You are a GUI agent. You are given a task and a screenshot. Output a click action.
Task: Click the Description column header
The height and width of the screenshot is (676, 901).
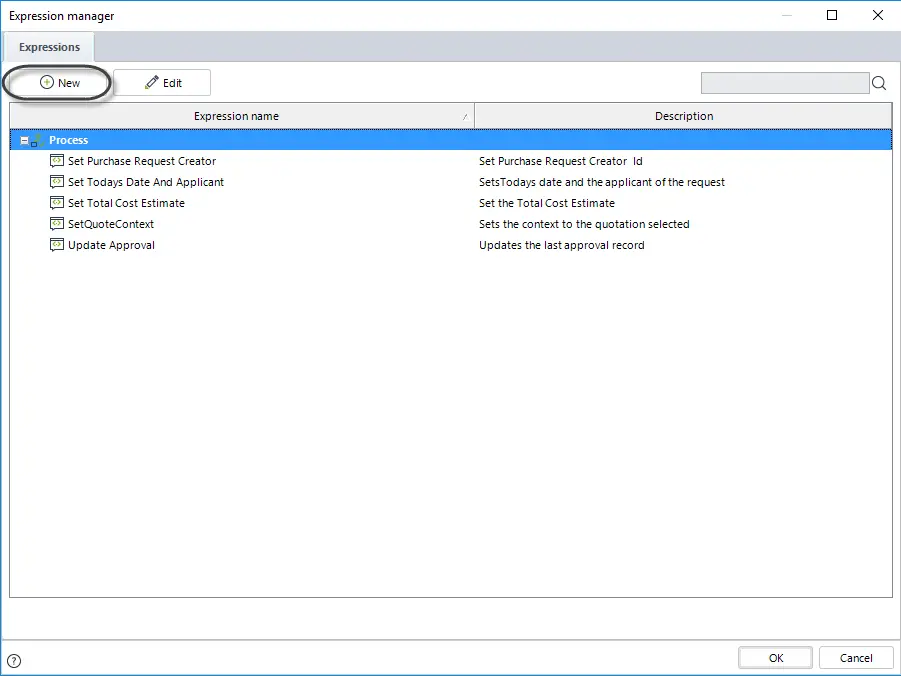pos(683,116)
